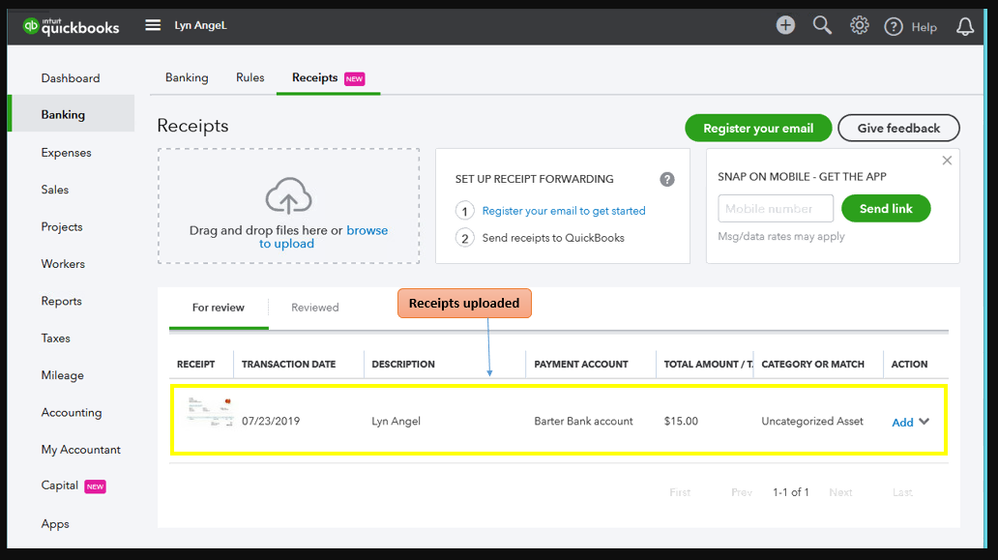Screen dimensions: 998x560
Task: Click the cloud upload icon
Action: pos(288,195)
